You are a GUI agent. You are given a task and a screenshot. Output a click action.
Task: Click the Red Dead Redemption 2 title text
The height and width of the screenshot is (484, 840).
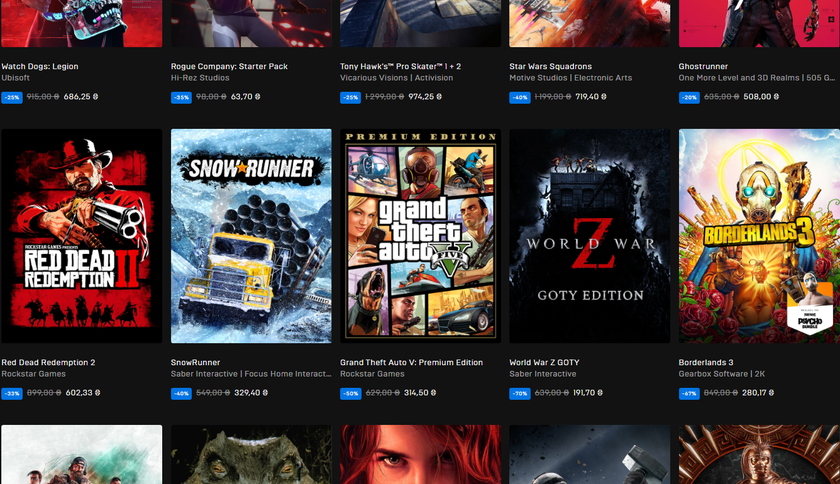click(48, 362)
